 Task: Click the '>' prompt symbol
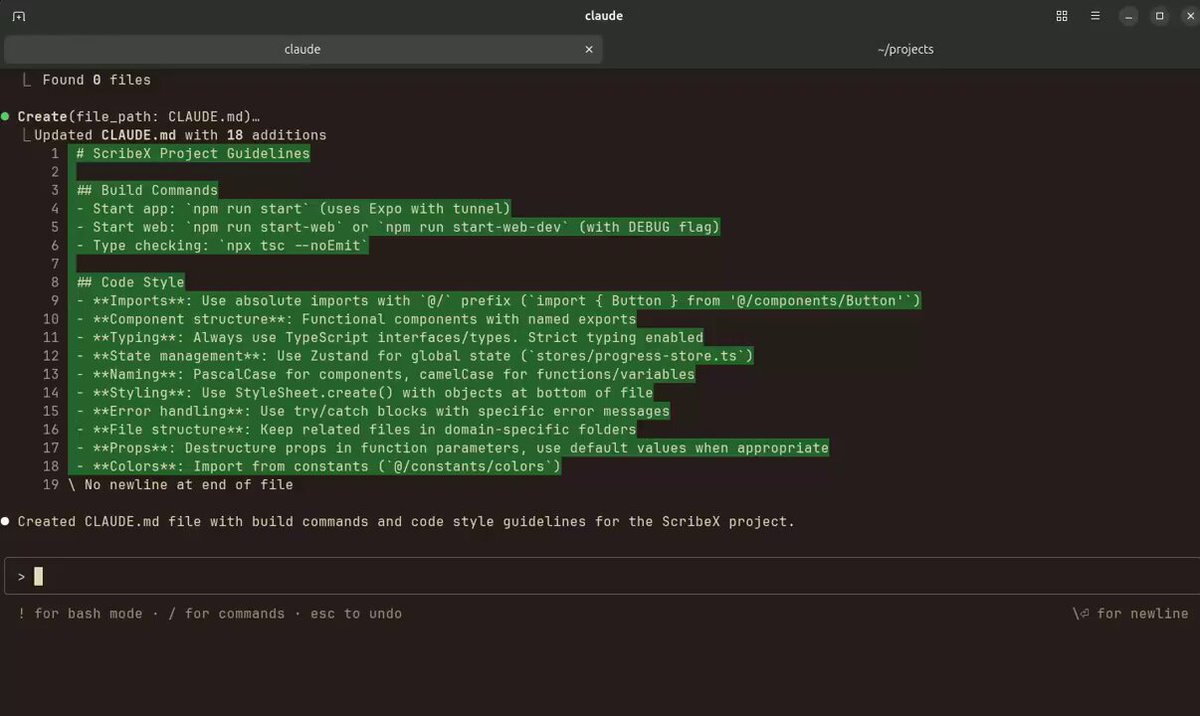point(21,577)
